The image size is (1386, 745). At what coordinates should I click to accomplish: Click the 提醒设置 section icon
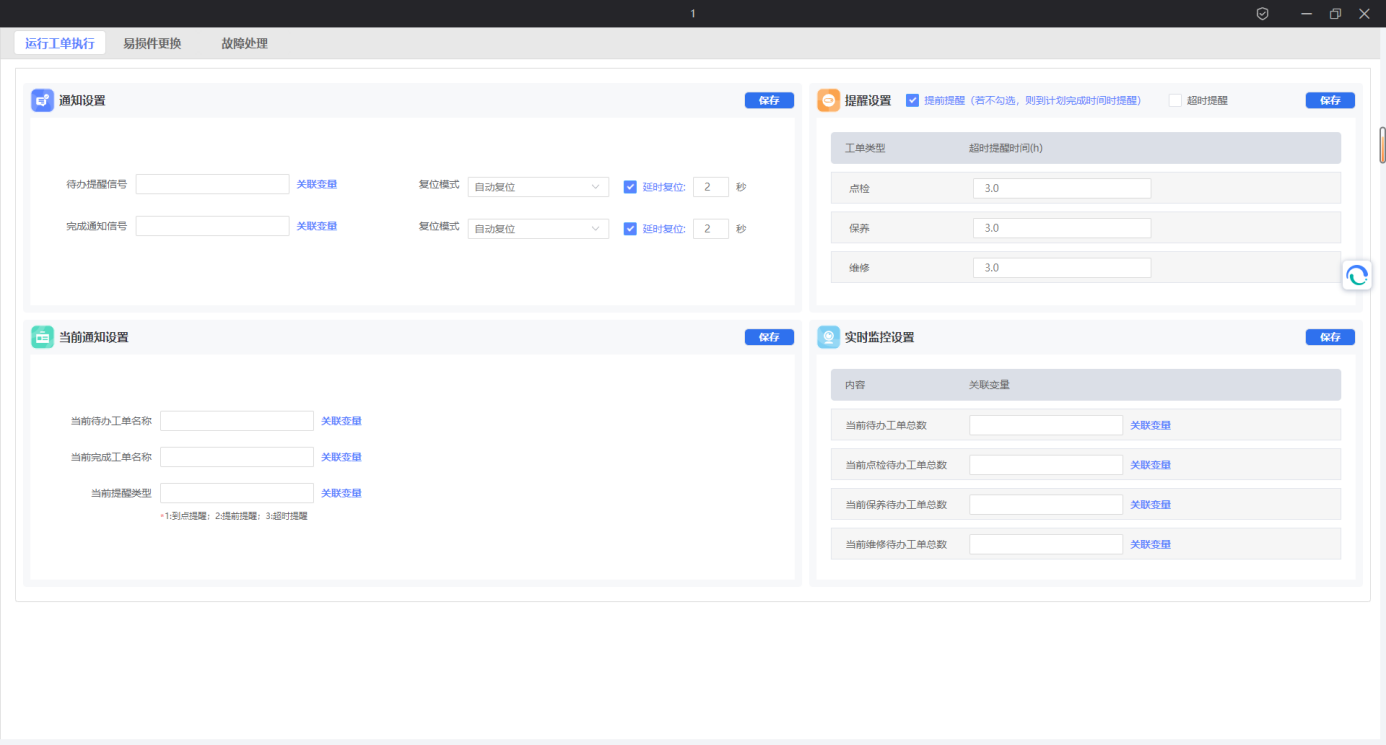[x=828, y=100]
